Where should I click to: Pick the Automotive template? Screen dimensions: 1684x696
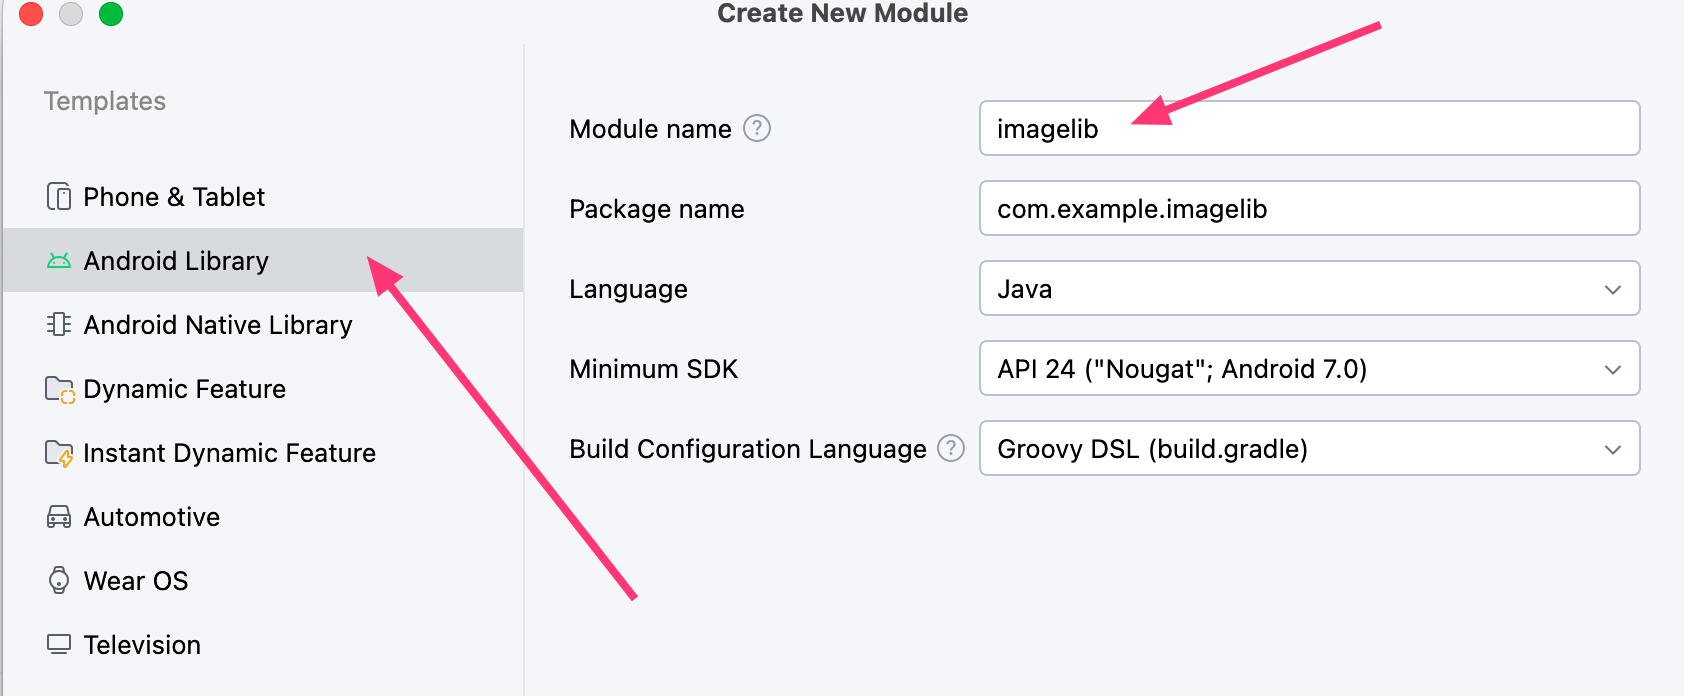click(x=152, y=517)
